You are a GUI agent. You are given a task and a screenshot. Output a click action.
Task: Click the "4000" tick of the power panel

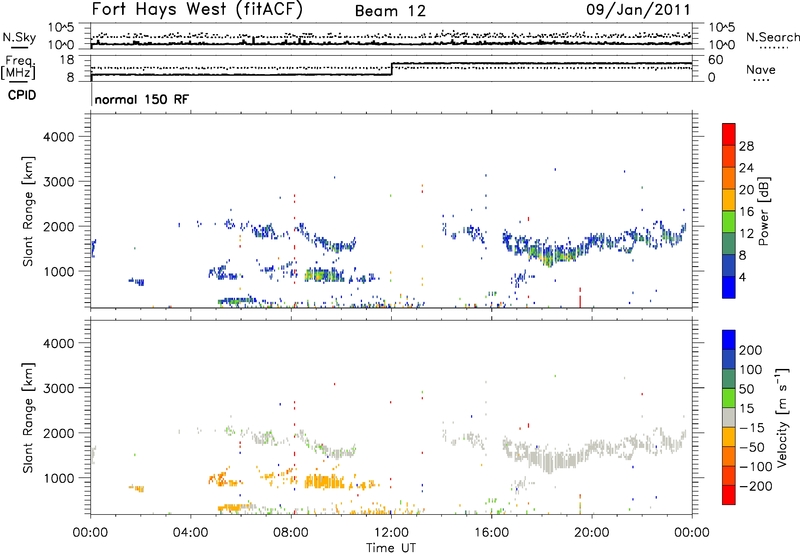(59, 137)
